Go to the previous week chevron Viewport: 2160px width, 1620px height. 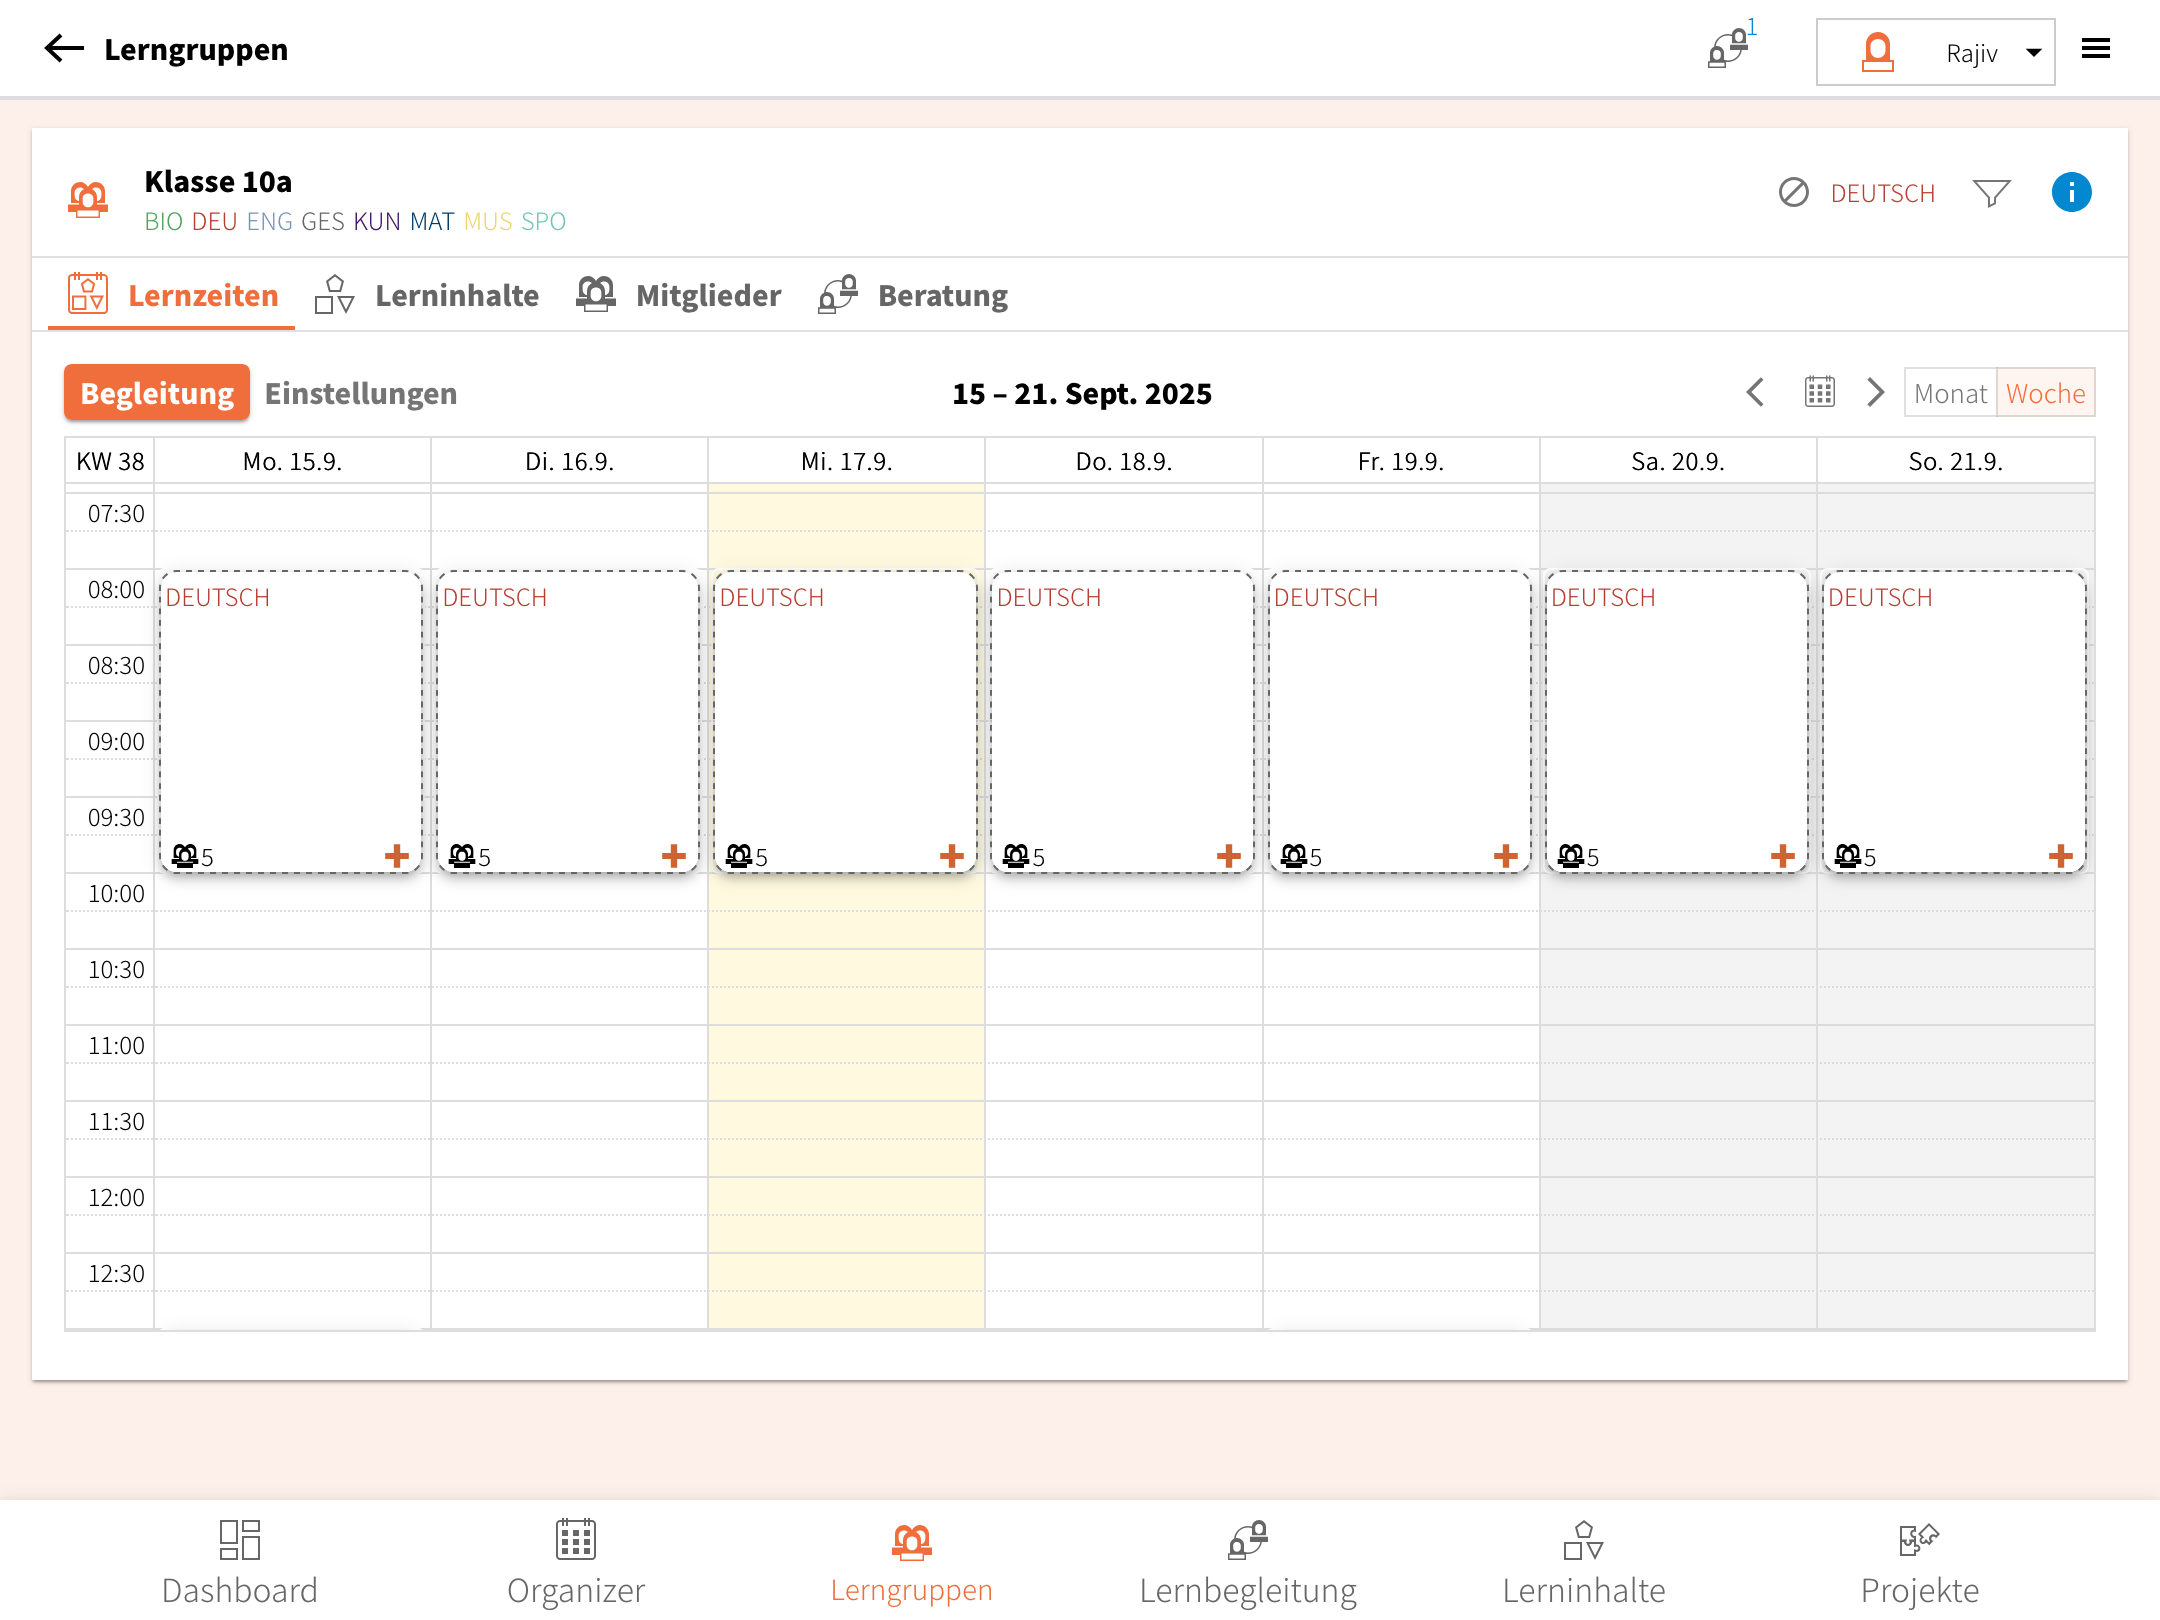coord(1755,392)
